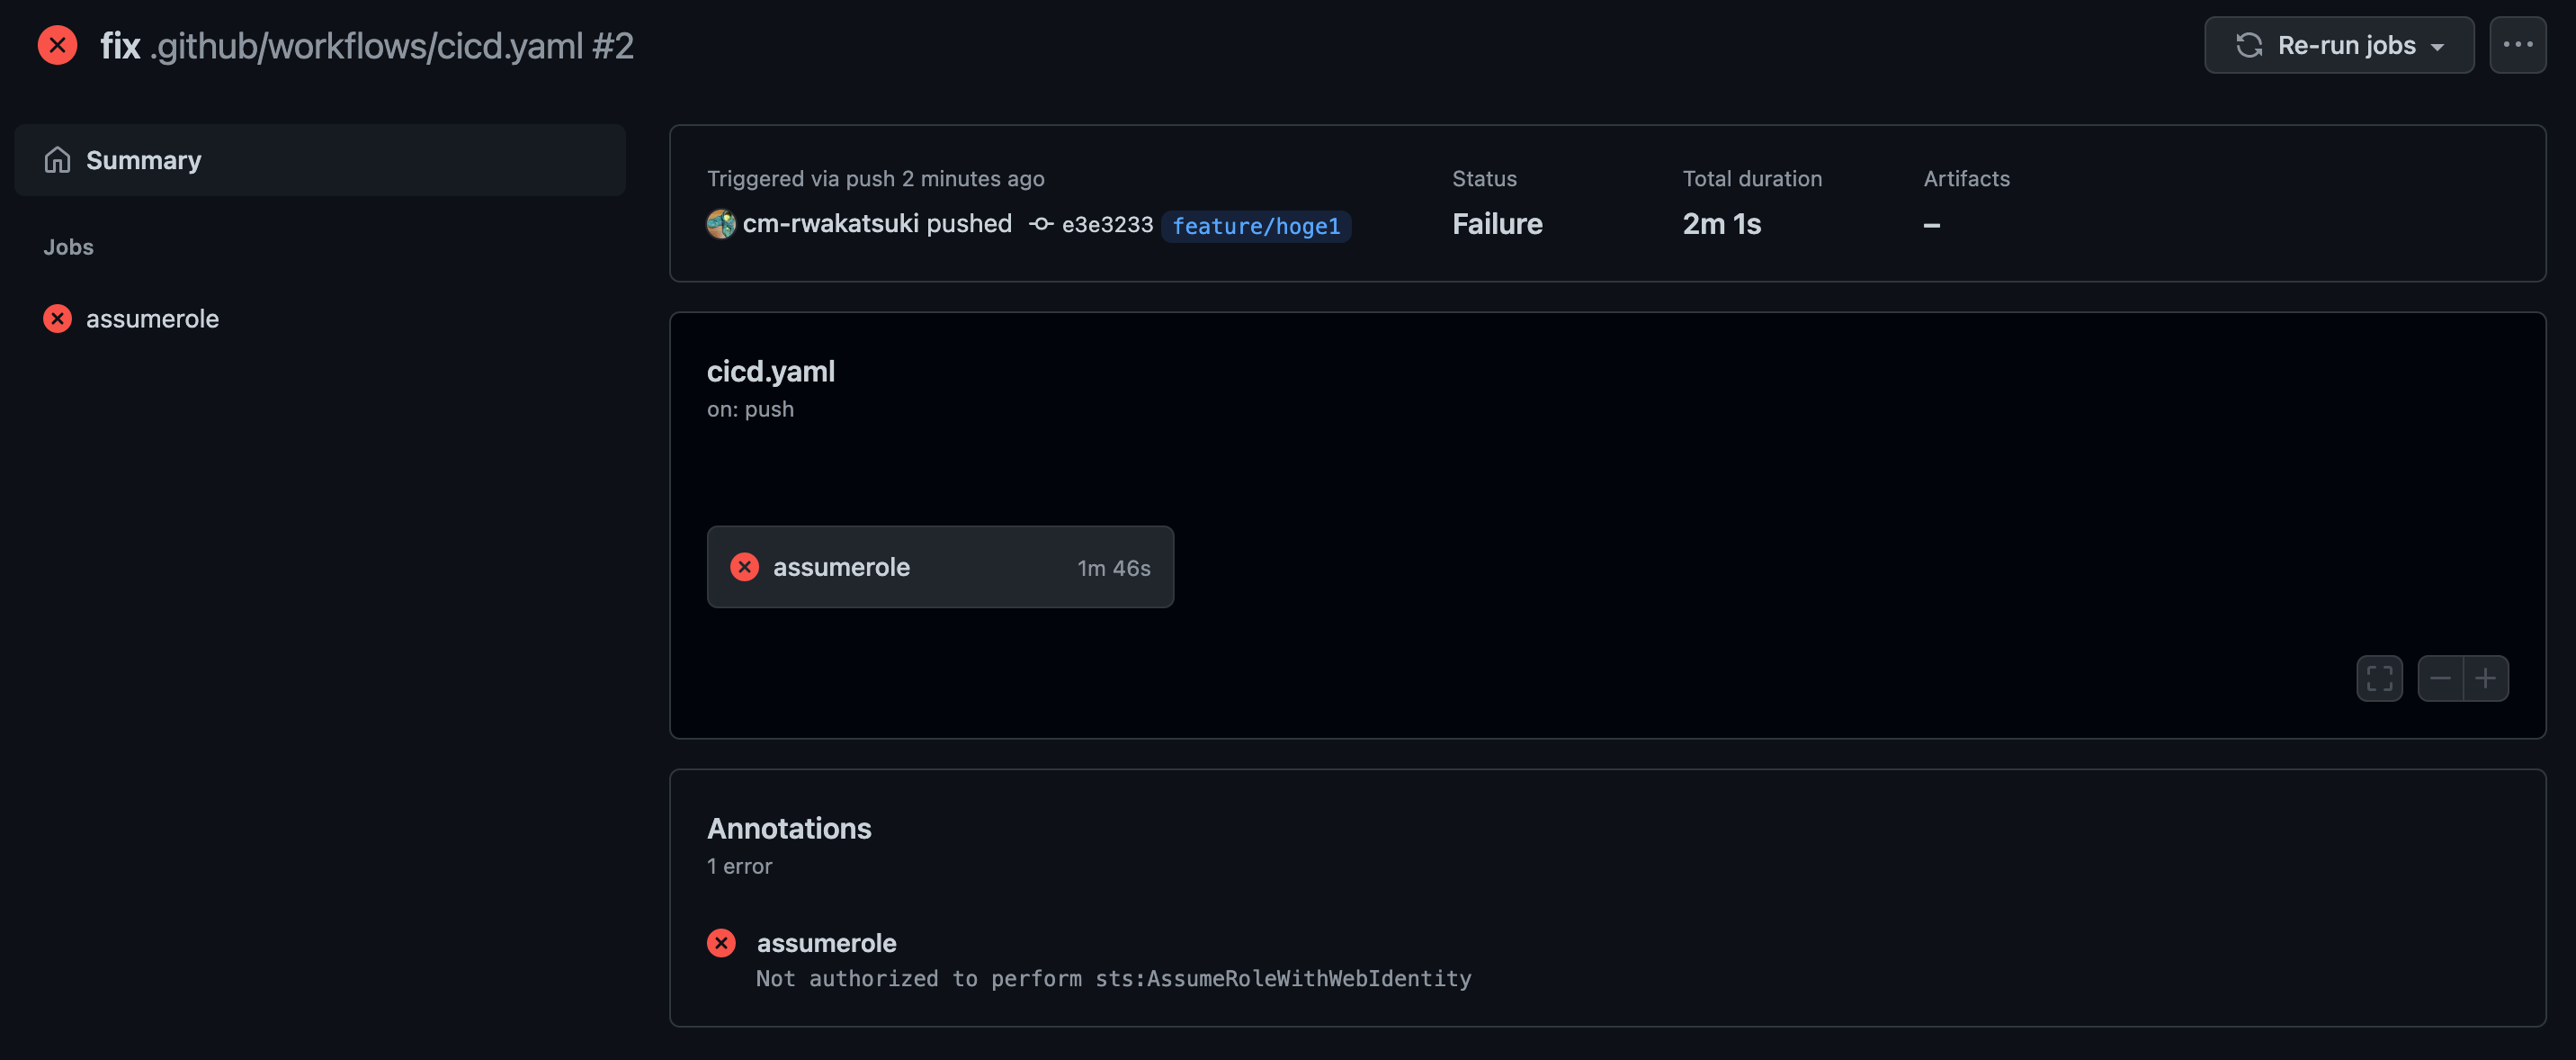Zoom out the workflow graph with minus
The height and width of the screenshot is (1060, 2576).
click(2440, 679)
